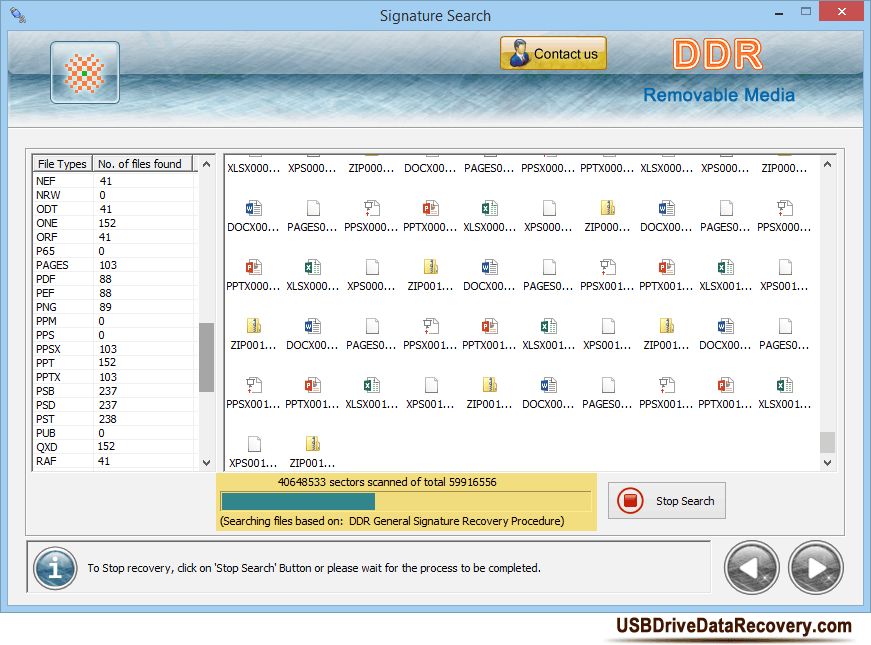
Task: Select the RAF file type row
Action: (x=114, y=461)
